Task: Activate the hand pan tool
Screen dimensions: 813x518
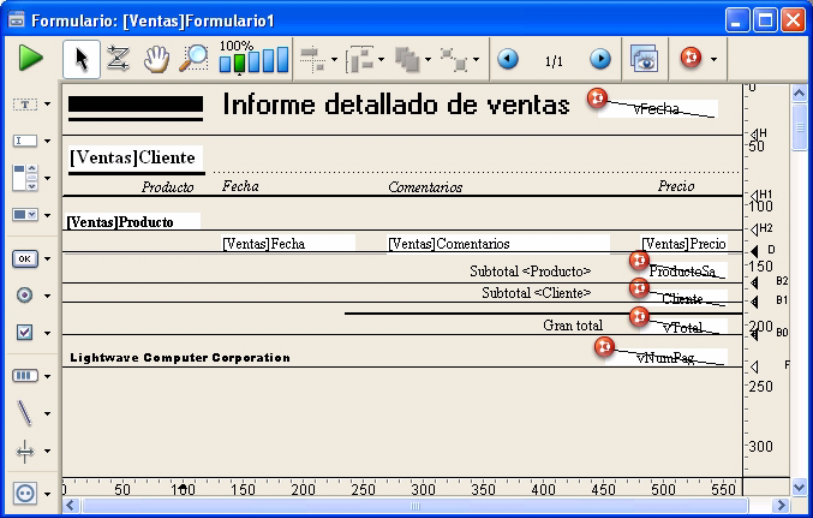Action: (155, 60)
